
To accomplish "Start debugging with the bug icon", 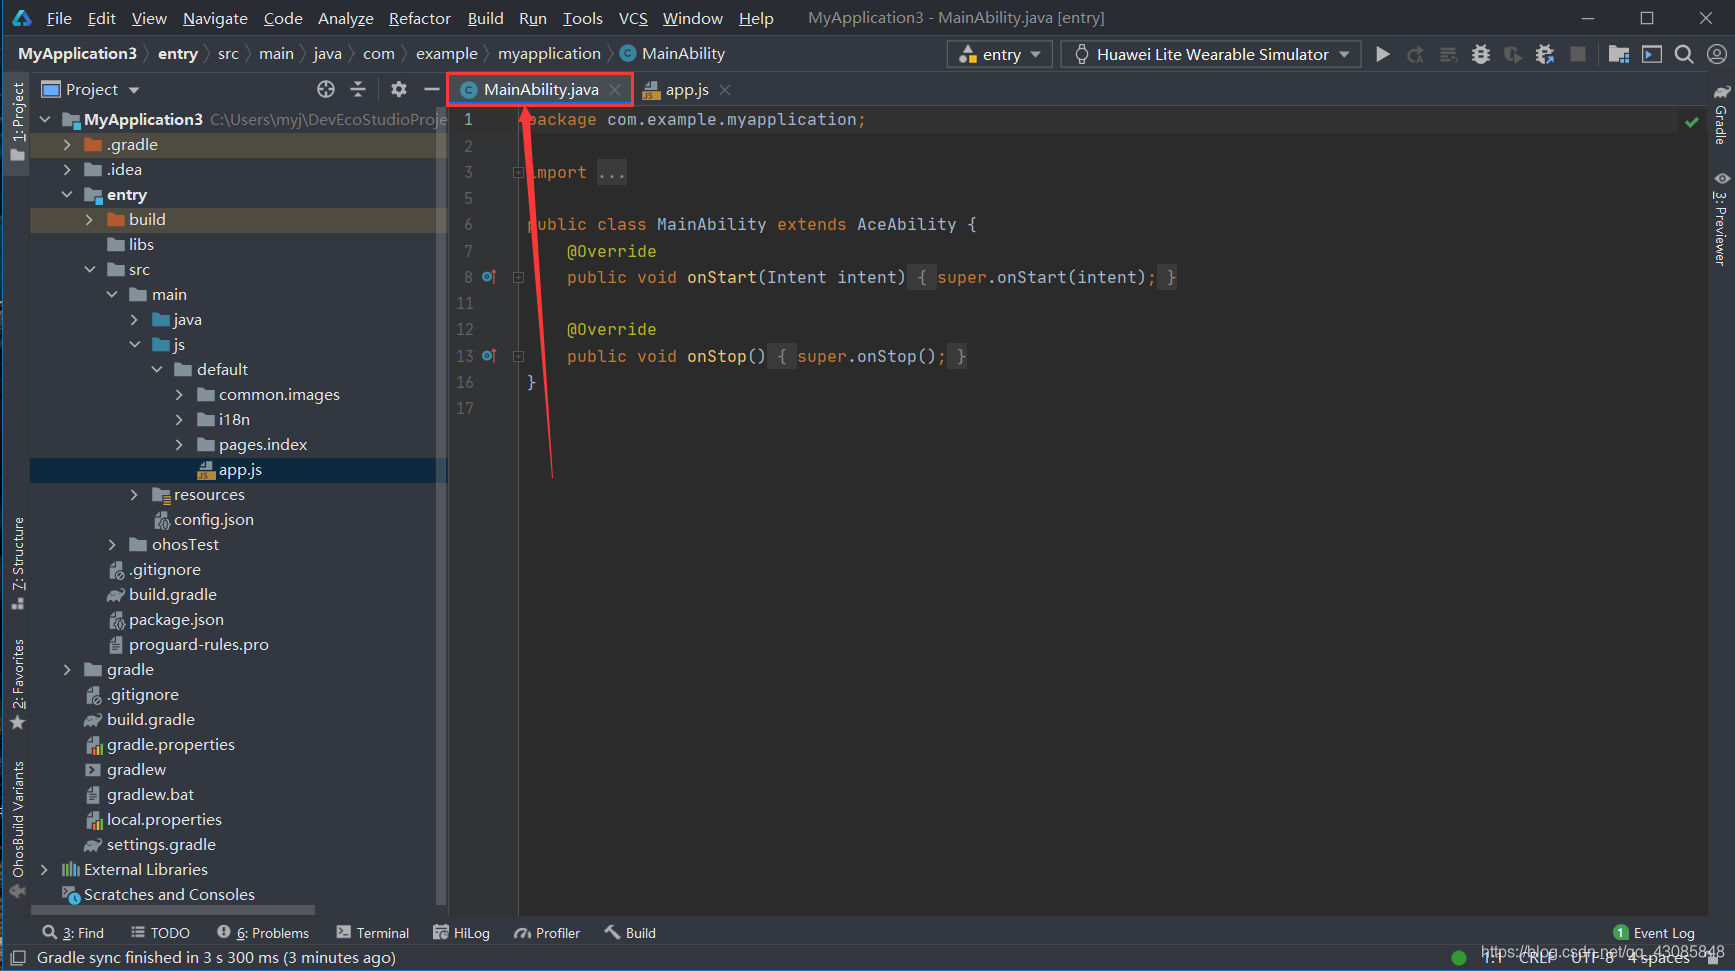I will point(1481,54).
